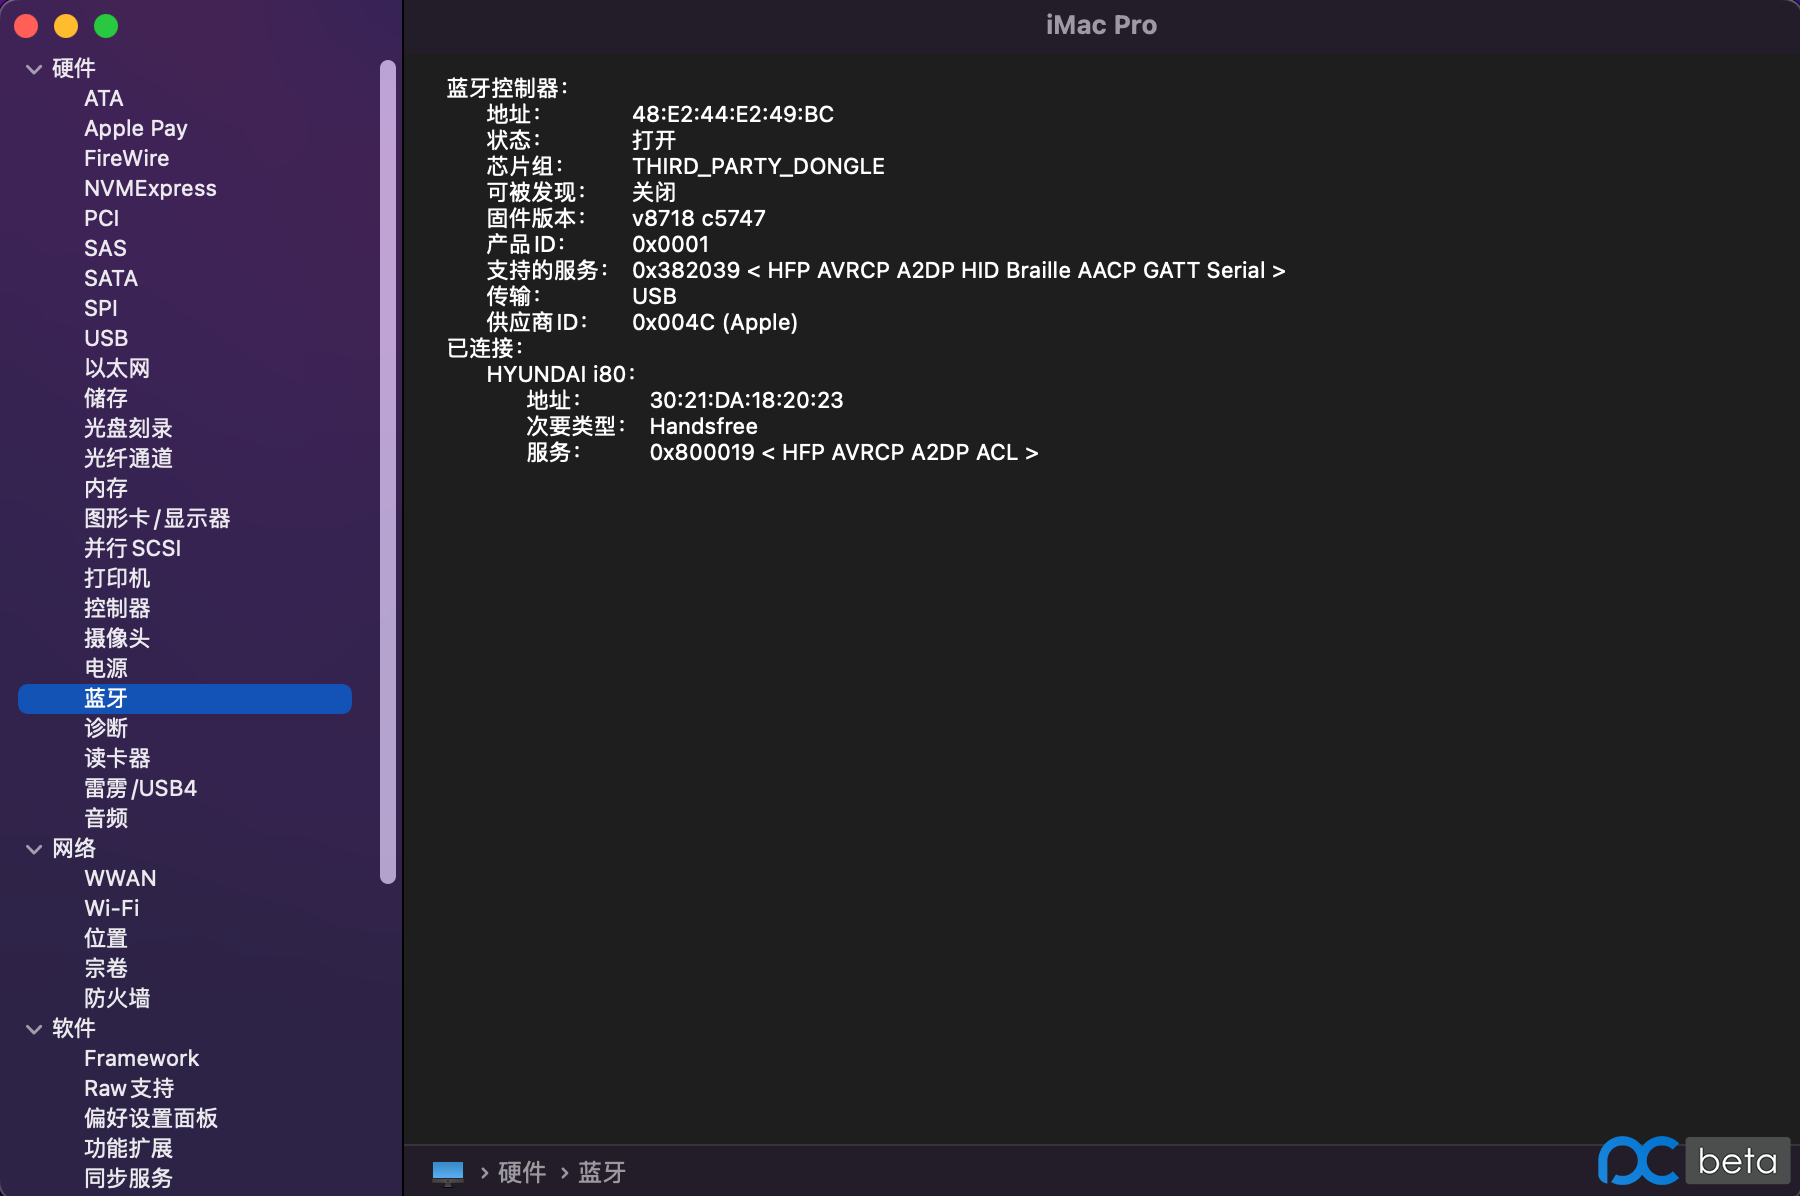1800x1196 pixels.
Task: Select 光盘刻录 in the sidebar
Action: pos(128,428)
